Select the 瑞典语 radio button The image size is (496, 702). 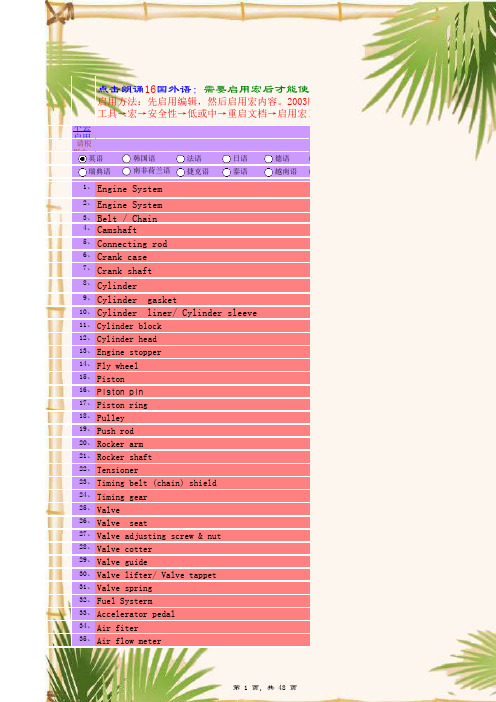click(82, 172)
